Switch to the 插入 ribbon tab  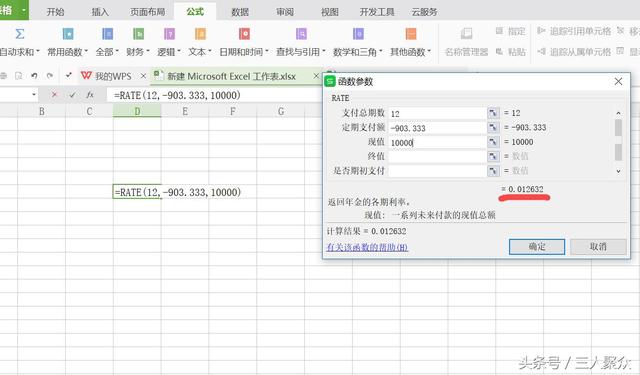point(100,12)
